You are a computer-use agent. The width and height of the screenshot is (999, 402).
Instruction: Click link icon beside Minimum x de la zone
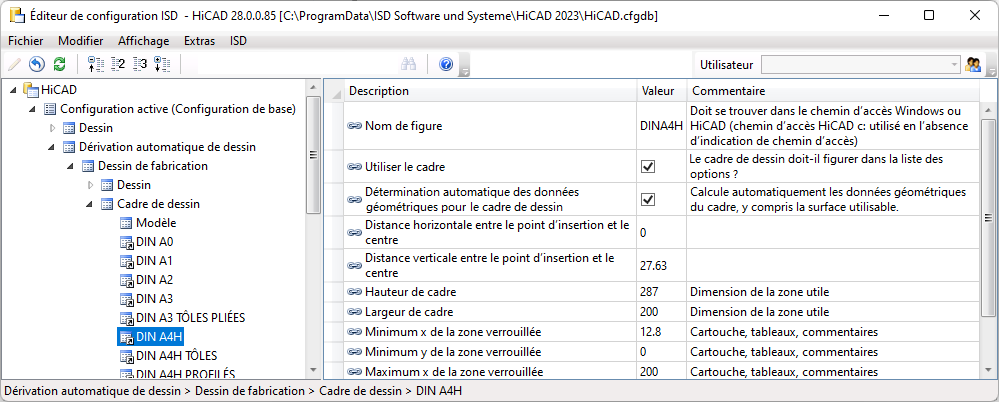coord(355,332)
